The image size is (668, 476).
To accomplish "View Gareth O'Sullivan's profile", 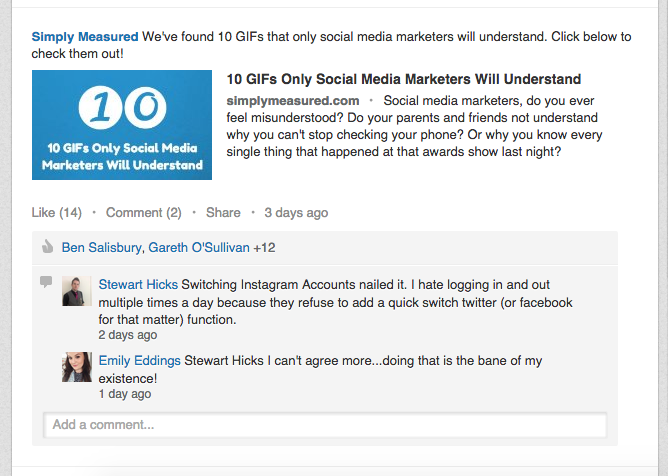I will click(199, 247).
